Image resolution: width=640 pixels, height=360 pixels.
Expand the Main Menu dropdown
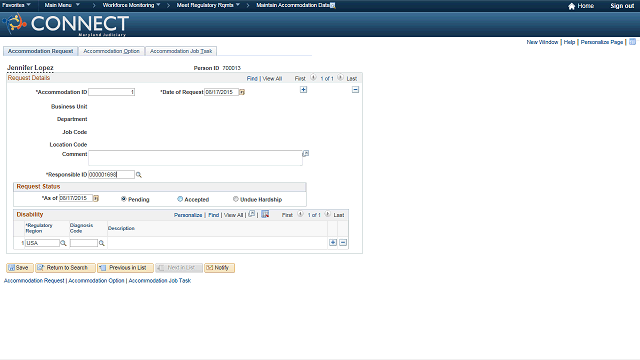tap(62, 5)
